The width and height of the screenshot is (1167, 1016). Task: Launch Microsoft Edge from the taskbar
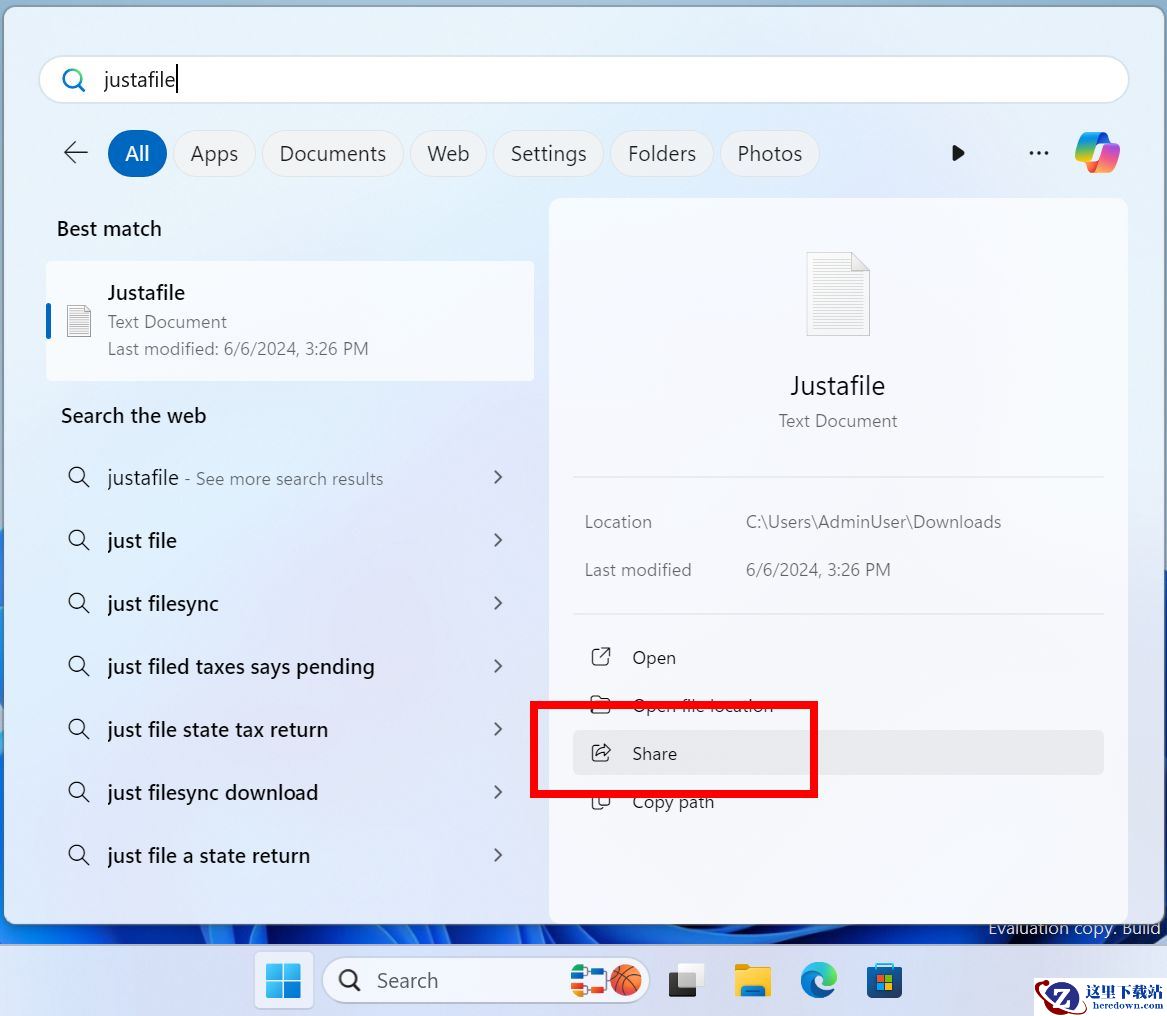pyautogui.click(x=819, y=980)
